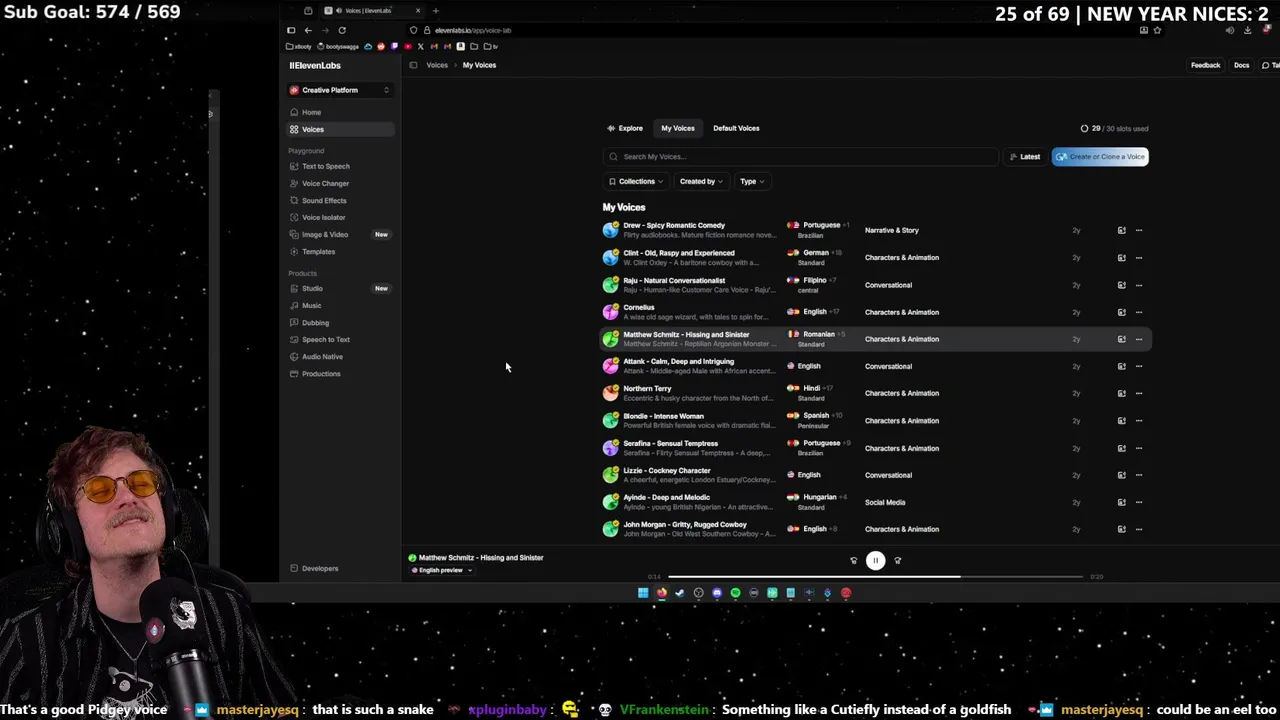Open Voices in the sidebar
The width and height of the screenshot is (1280, 720).
(339, 129)
